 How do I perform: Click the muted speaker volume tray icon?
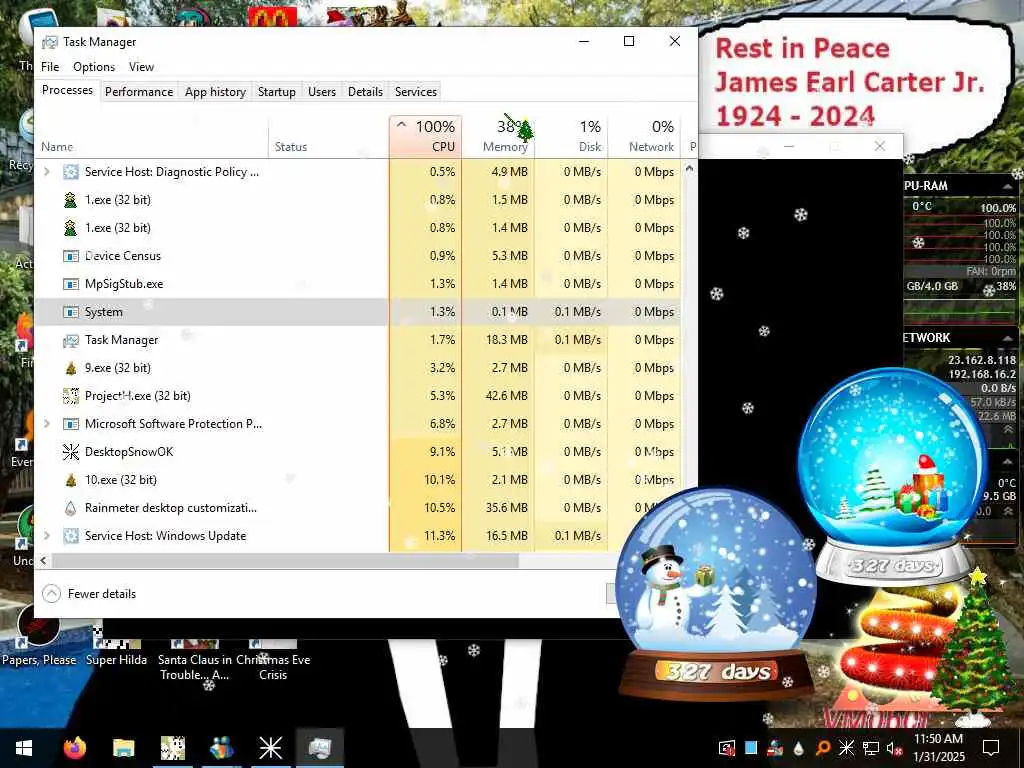click(894, 748)
